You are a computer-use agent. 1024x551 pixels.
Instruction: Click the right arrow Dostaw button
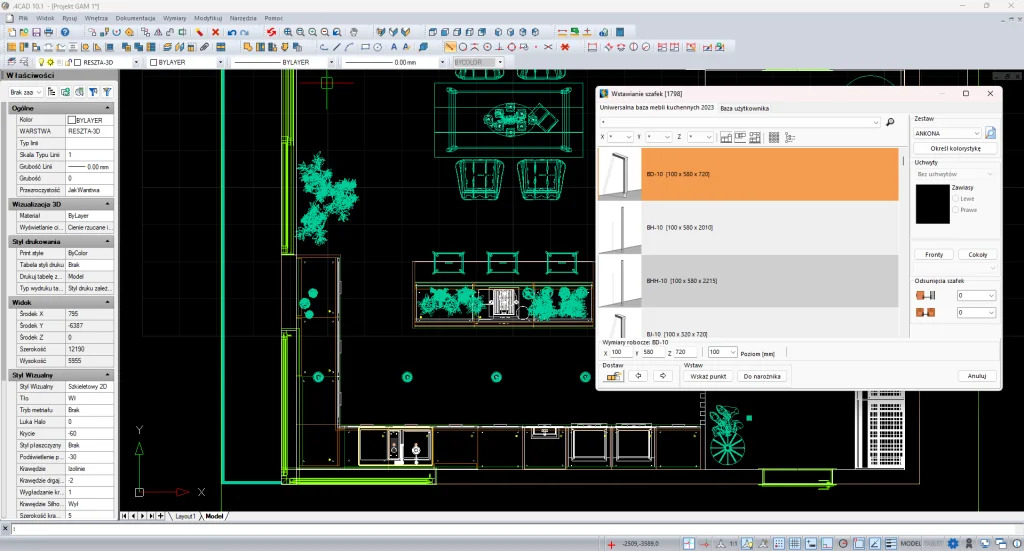point(662,376)
